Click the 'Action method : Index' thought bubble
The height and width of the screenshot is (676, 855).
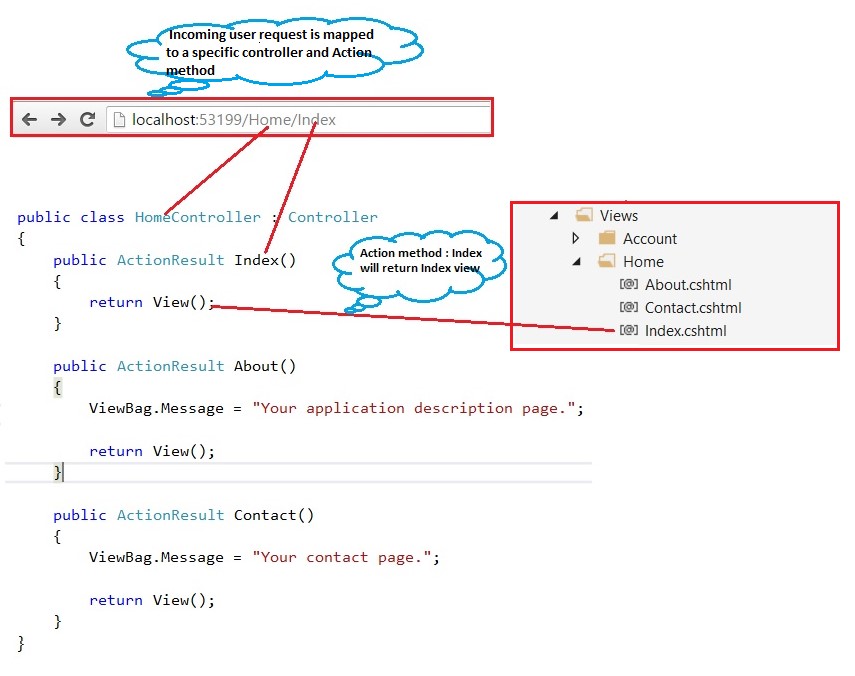pos(419,261)
